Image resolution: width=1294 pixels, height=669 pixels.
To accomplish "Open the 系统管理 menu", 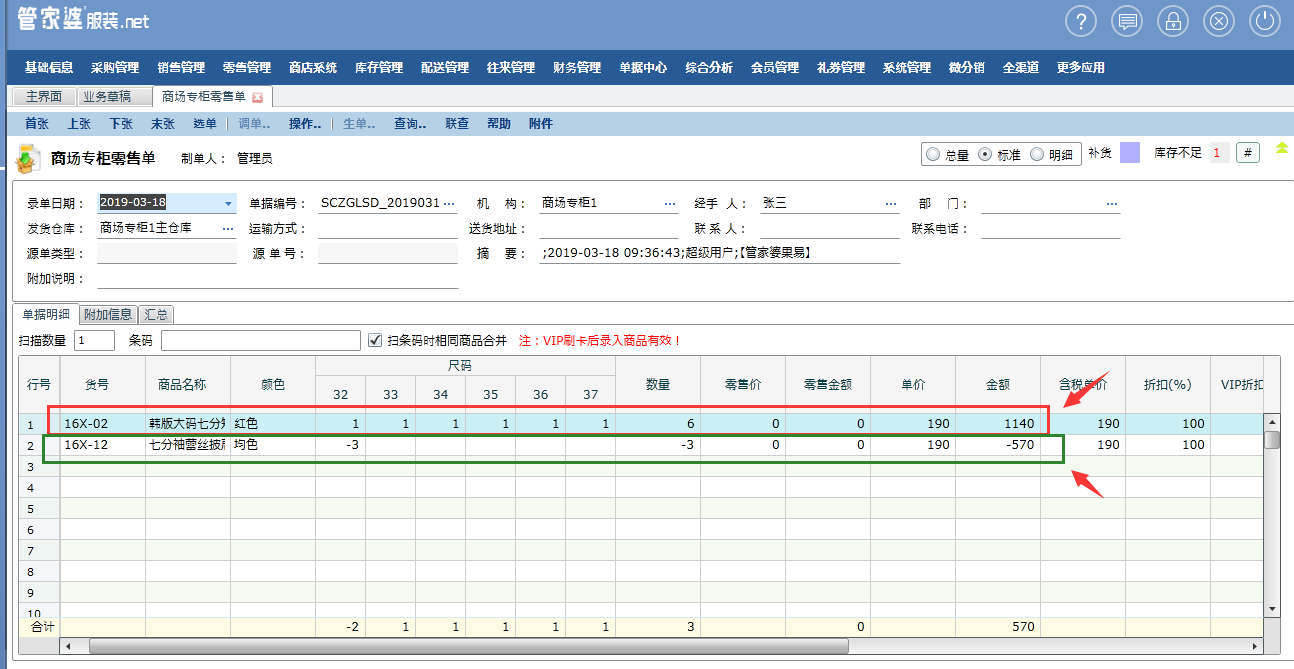I will [x=907, y=68].
